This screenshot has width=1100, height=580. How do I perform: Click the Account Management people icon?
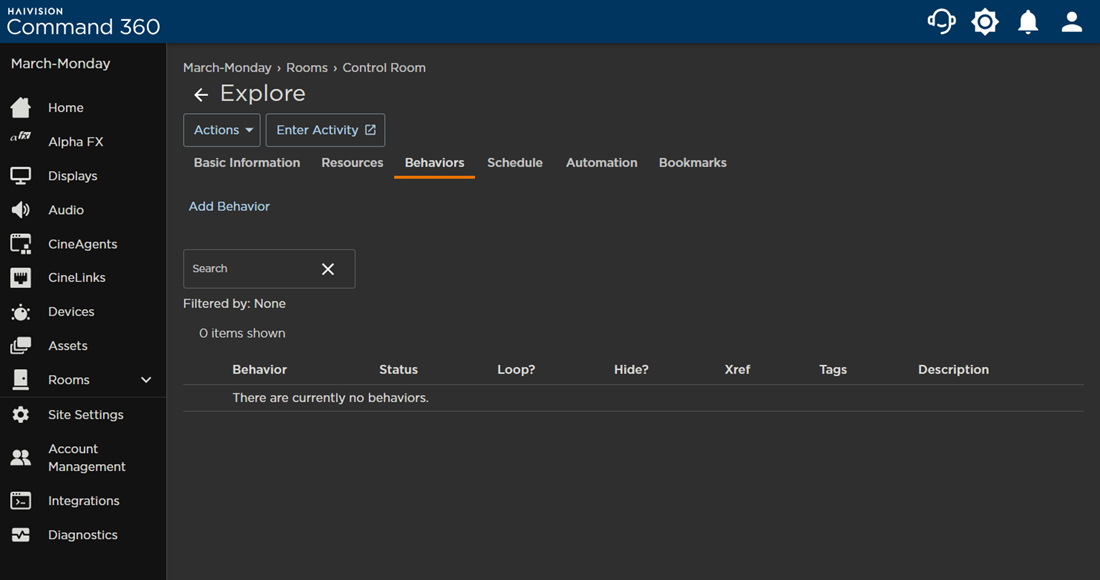tap(20, 457)
